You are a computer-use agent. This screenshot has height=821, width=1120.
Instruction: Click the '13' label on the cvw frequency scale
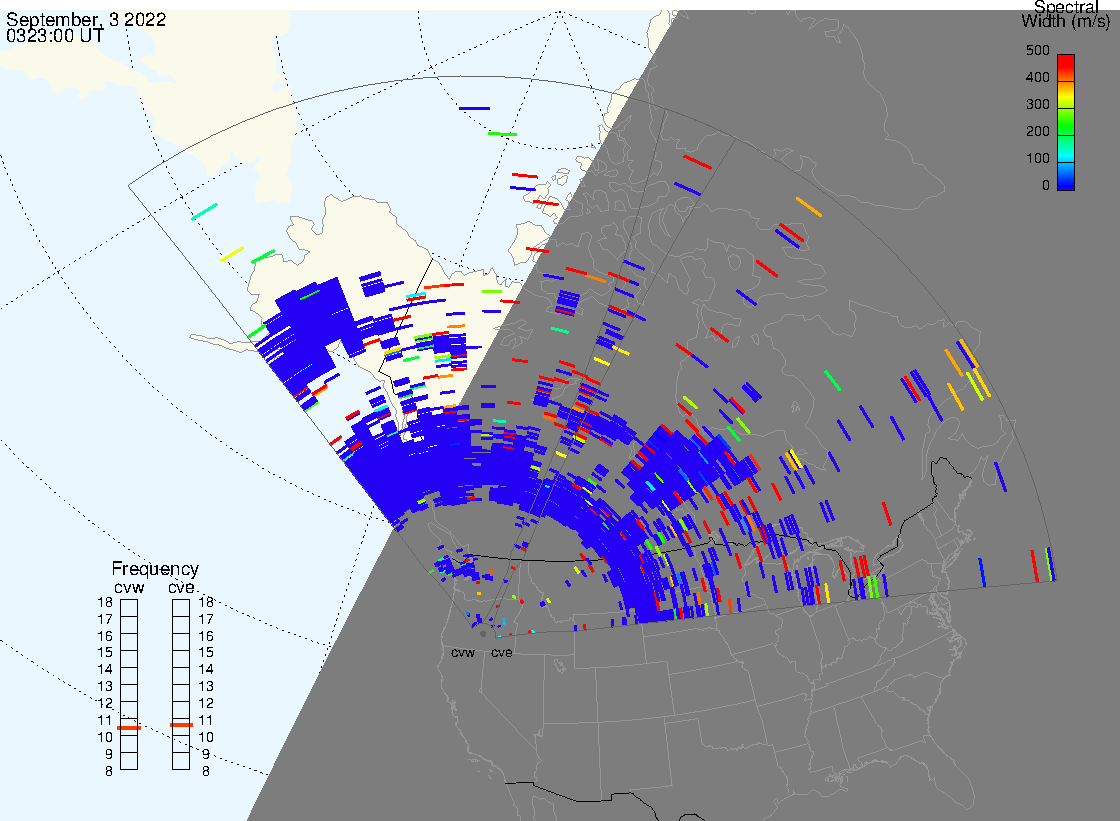pos(105,687)
